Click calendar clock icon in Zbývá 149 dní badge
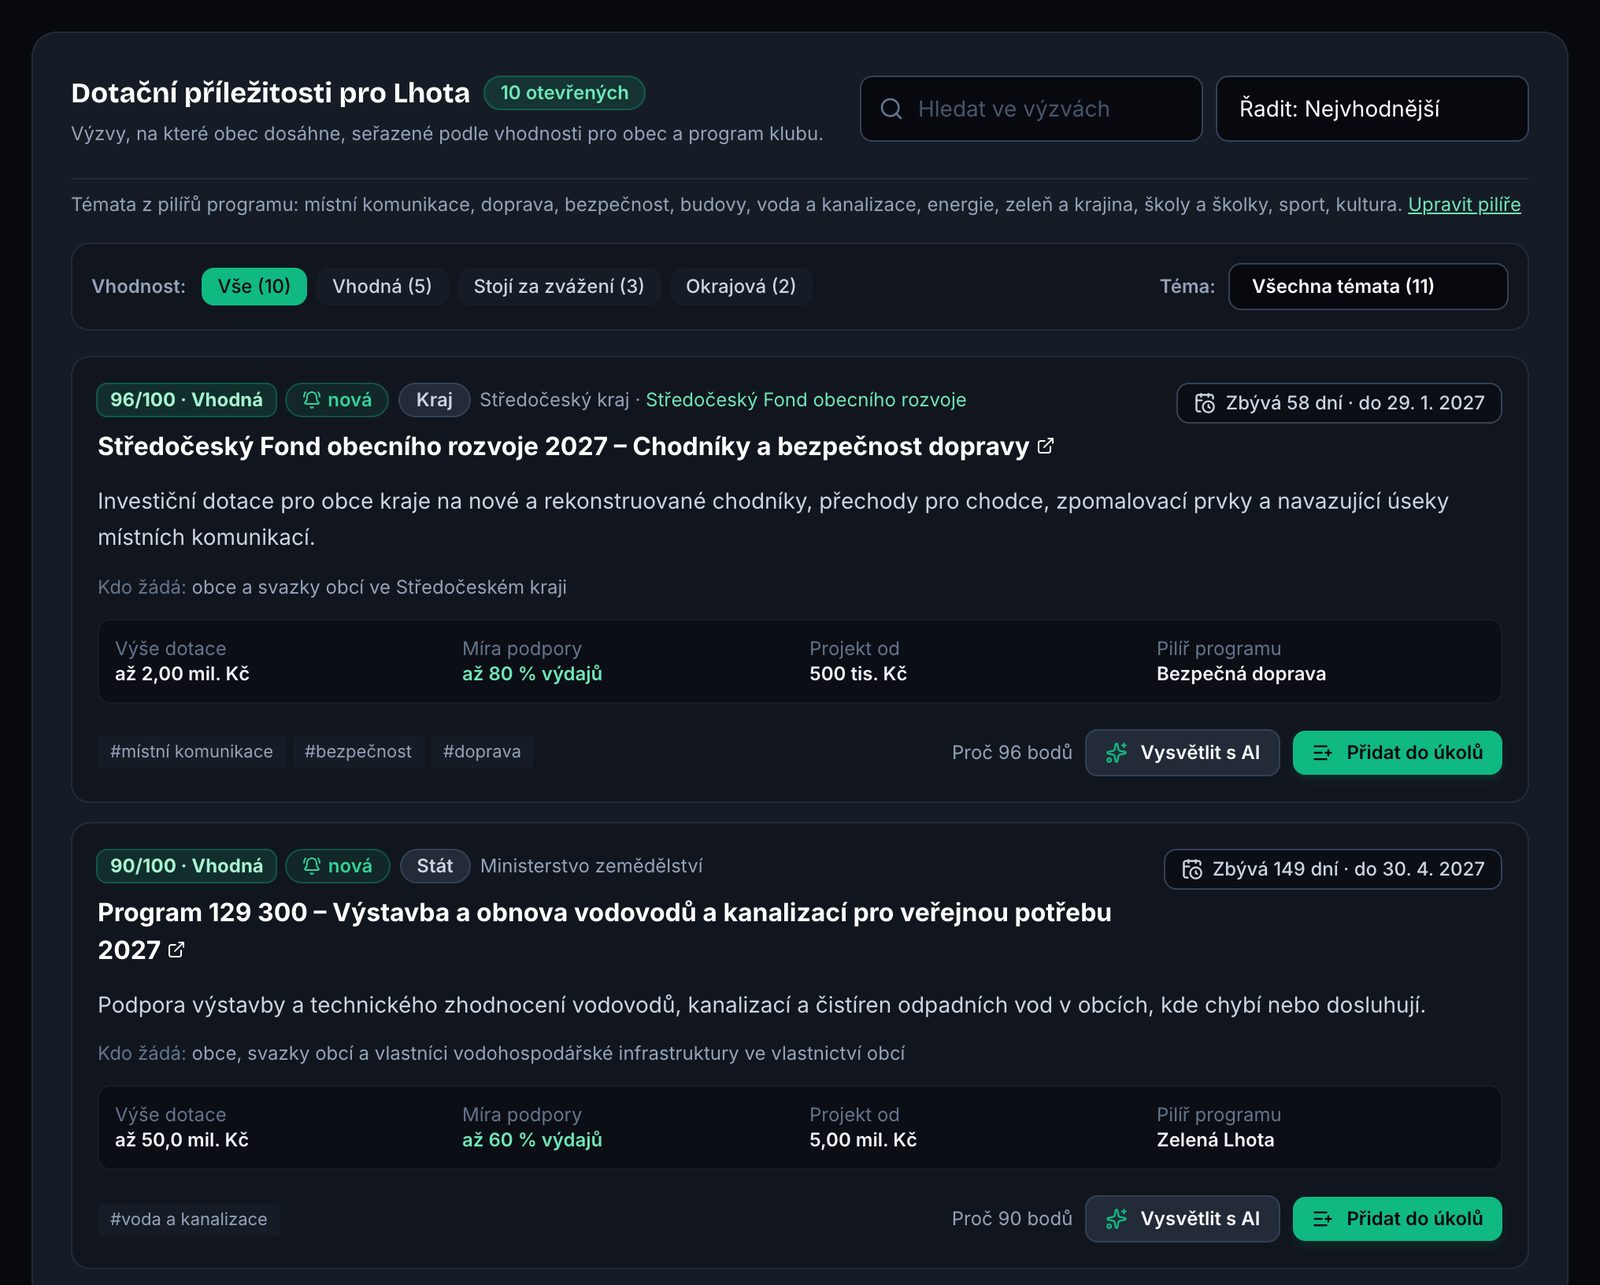This screenshot has width=1600, height=1285. point(1192,869)
